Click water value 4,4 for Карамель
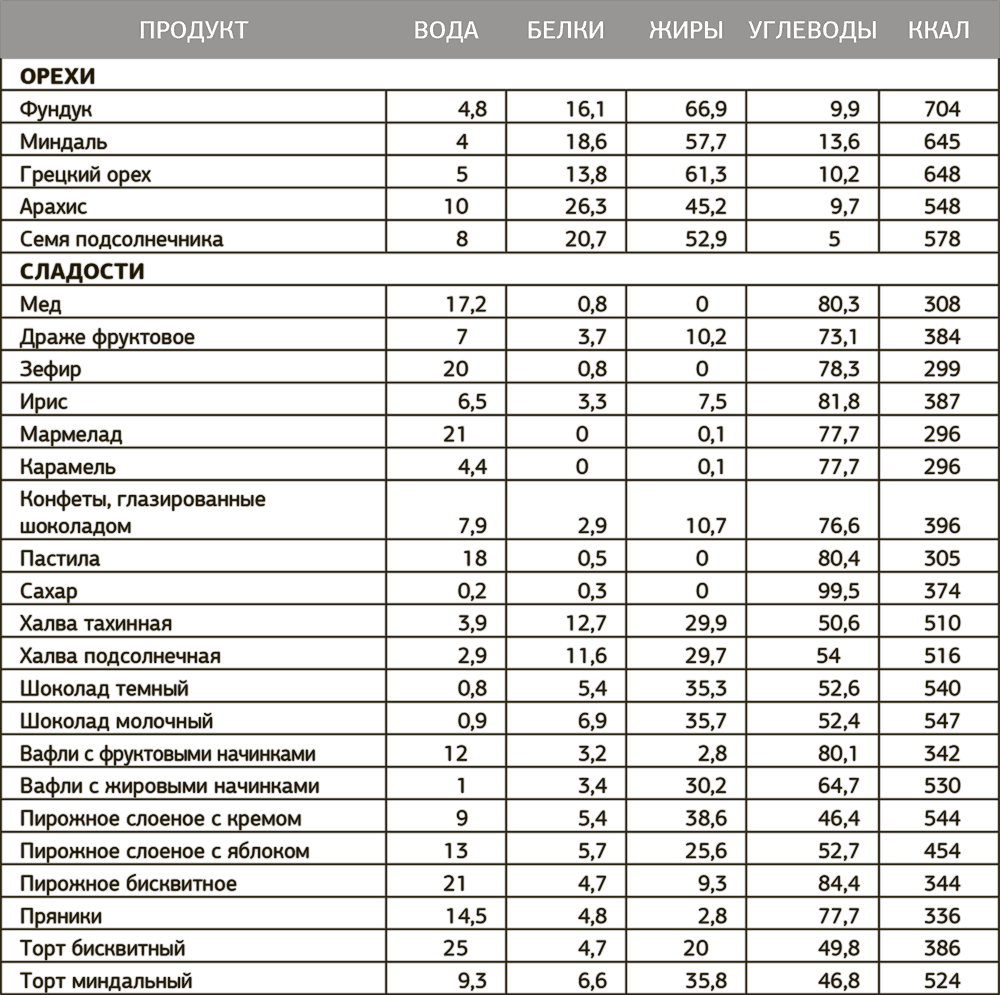The height and width of the screenshot is (995, 1000). tap(472, 467)
